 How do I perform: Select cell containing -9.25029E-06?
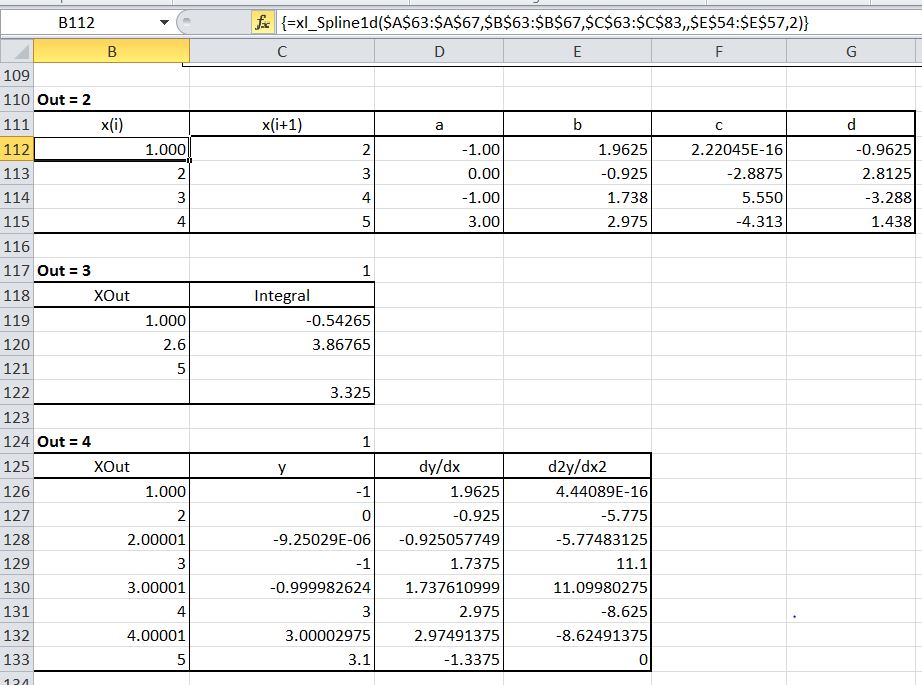(282, 539)
